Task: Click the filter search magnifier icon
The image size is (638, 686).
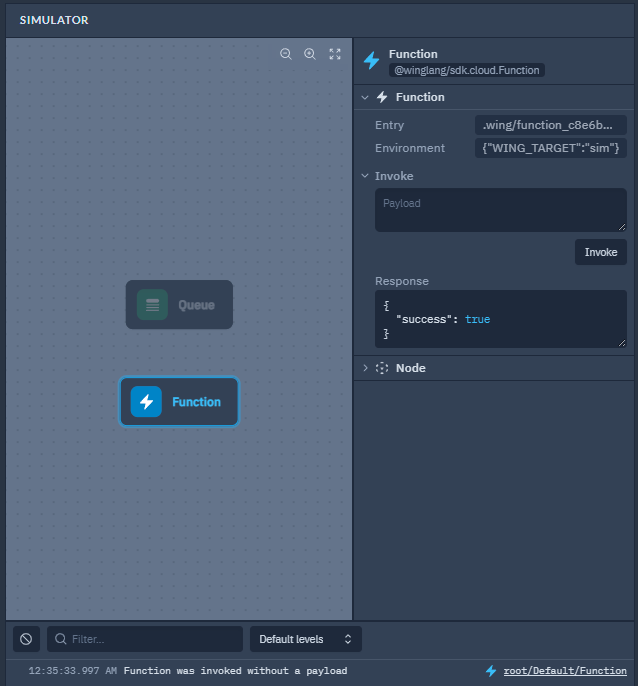Action: [x=61, y=639]
